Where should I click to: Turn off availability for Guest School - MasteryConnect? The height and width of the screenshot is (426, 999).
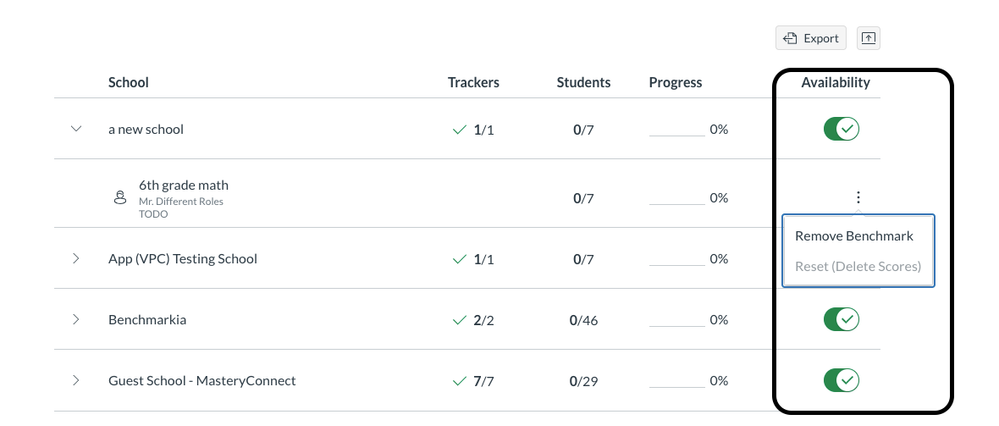[841, 380]
